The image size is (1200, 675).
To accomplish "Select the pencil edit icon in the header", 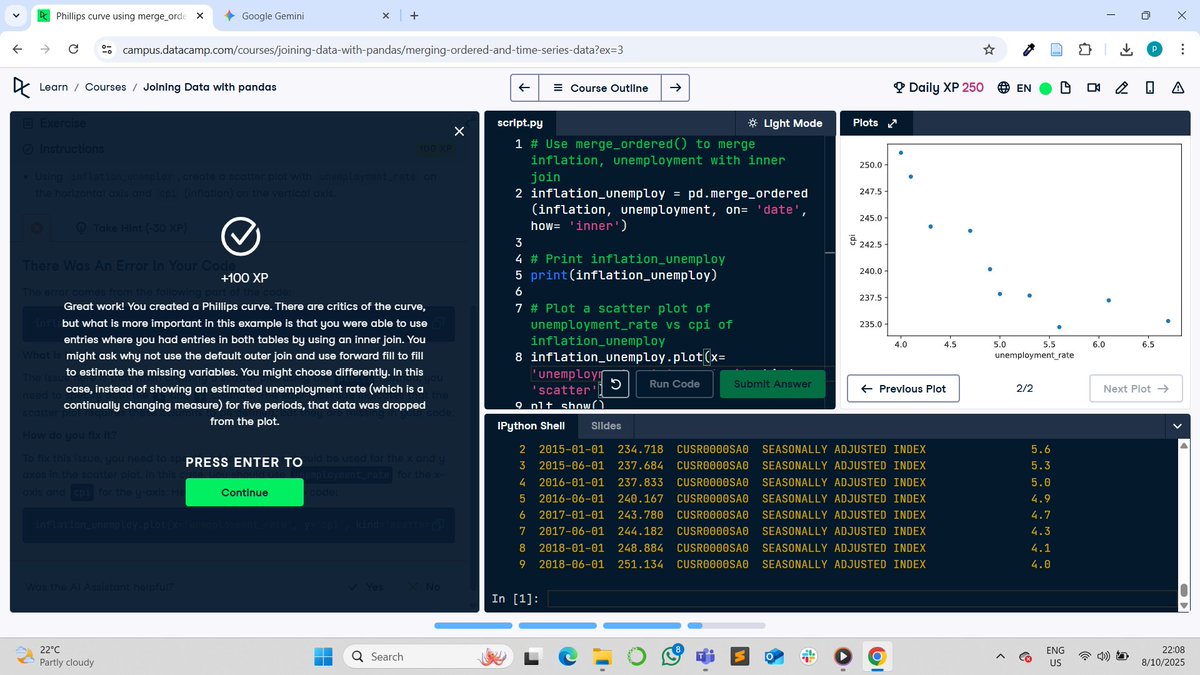I will point(1121,87).
